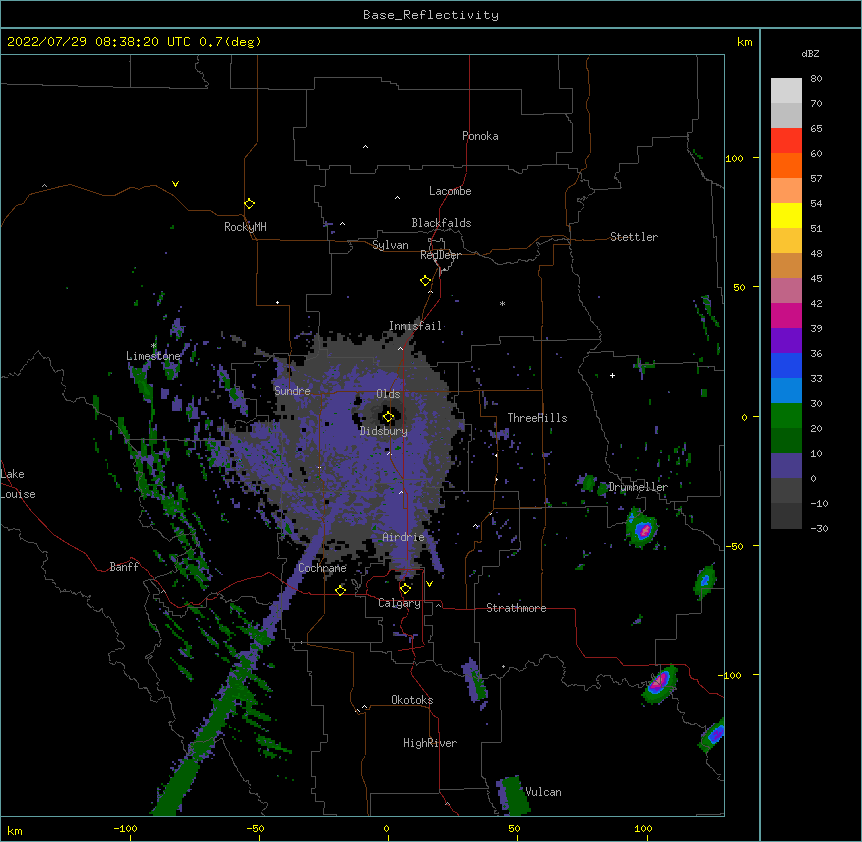Pick the purple 36-39 dBZ legend swatch
Viewport: 862px width, 842px height.
(x=786, y=341)
